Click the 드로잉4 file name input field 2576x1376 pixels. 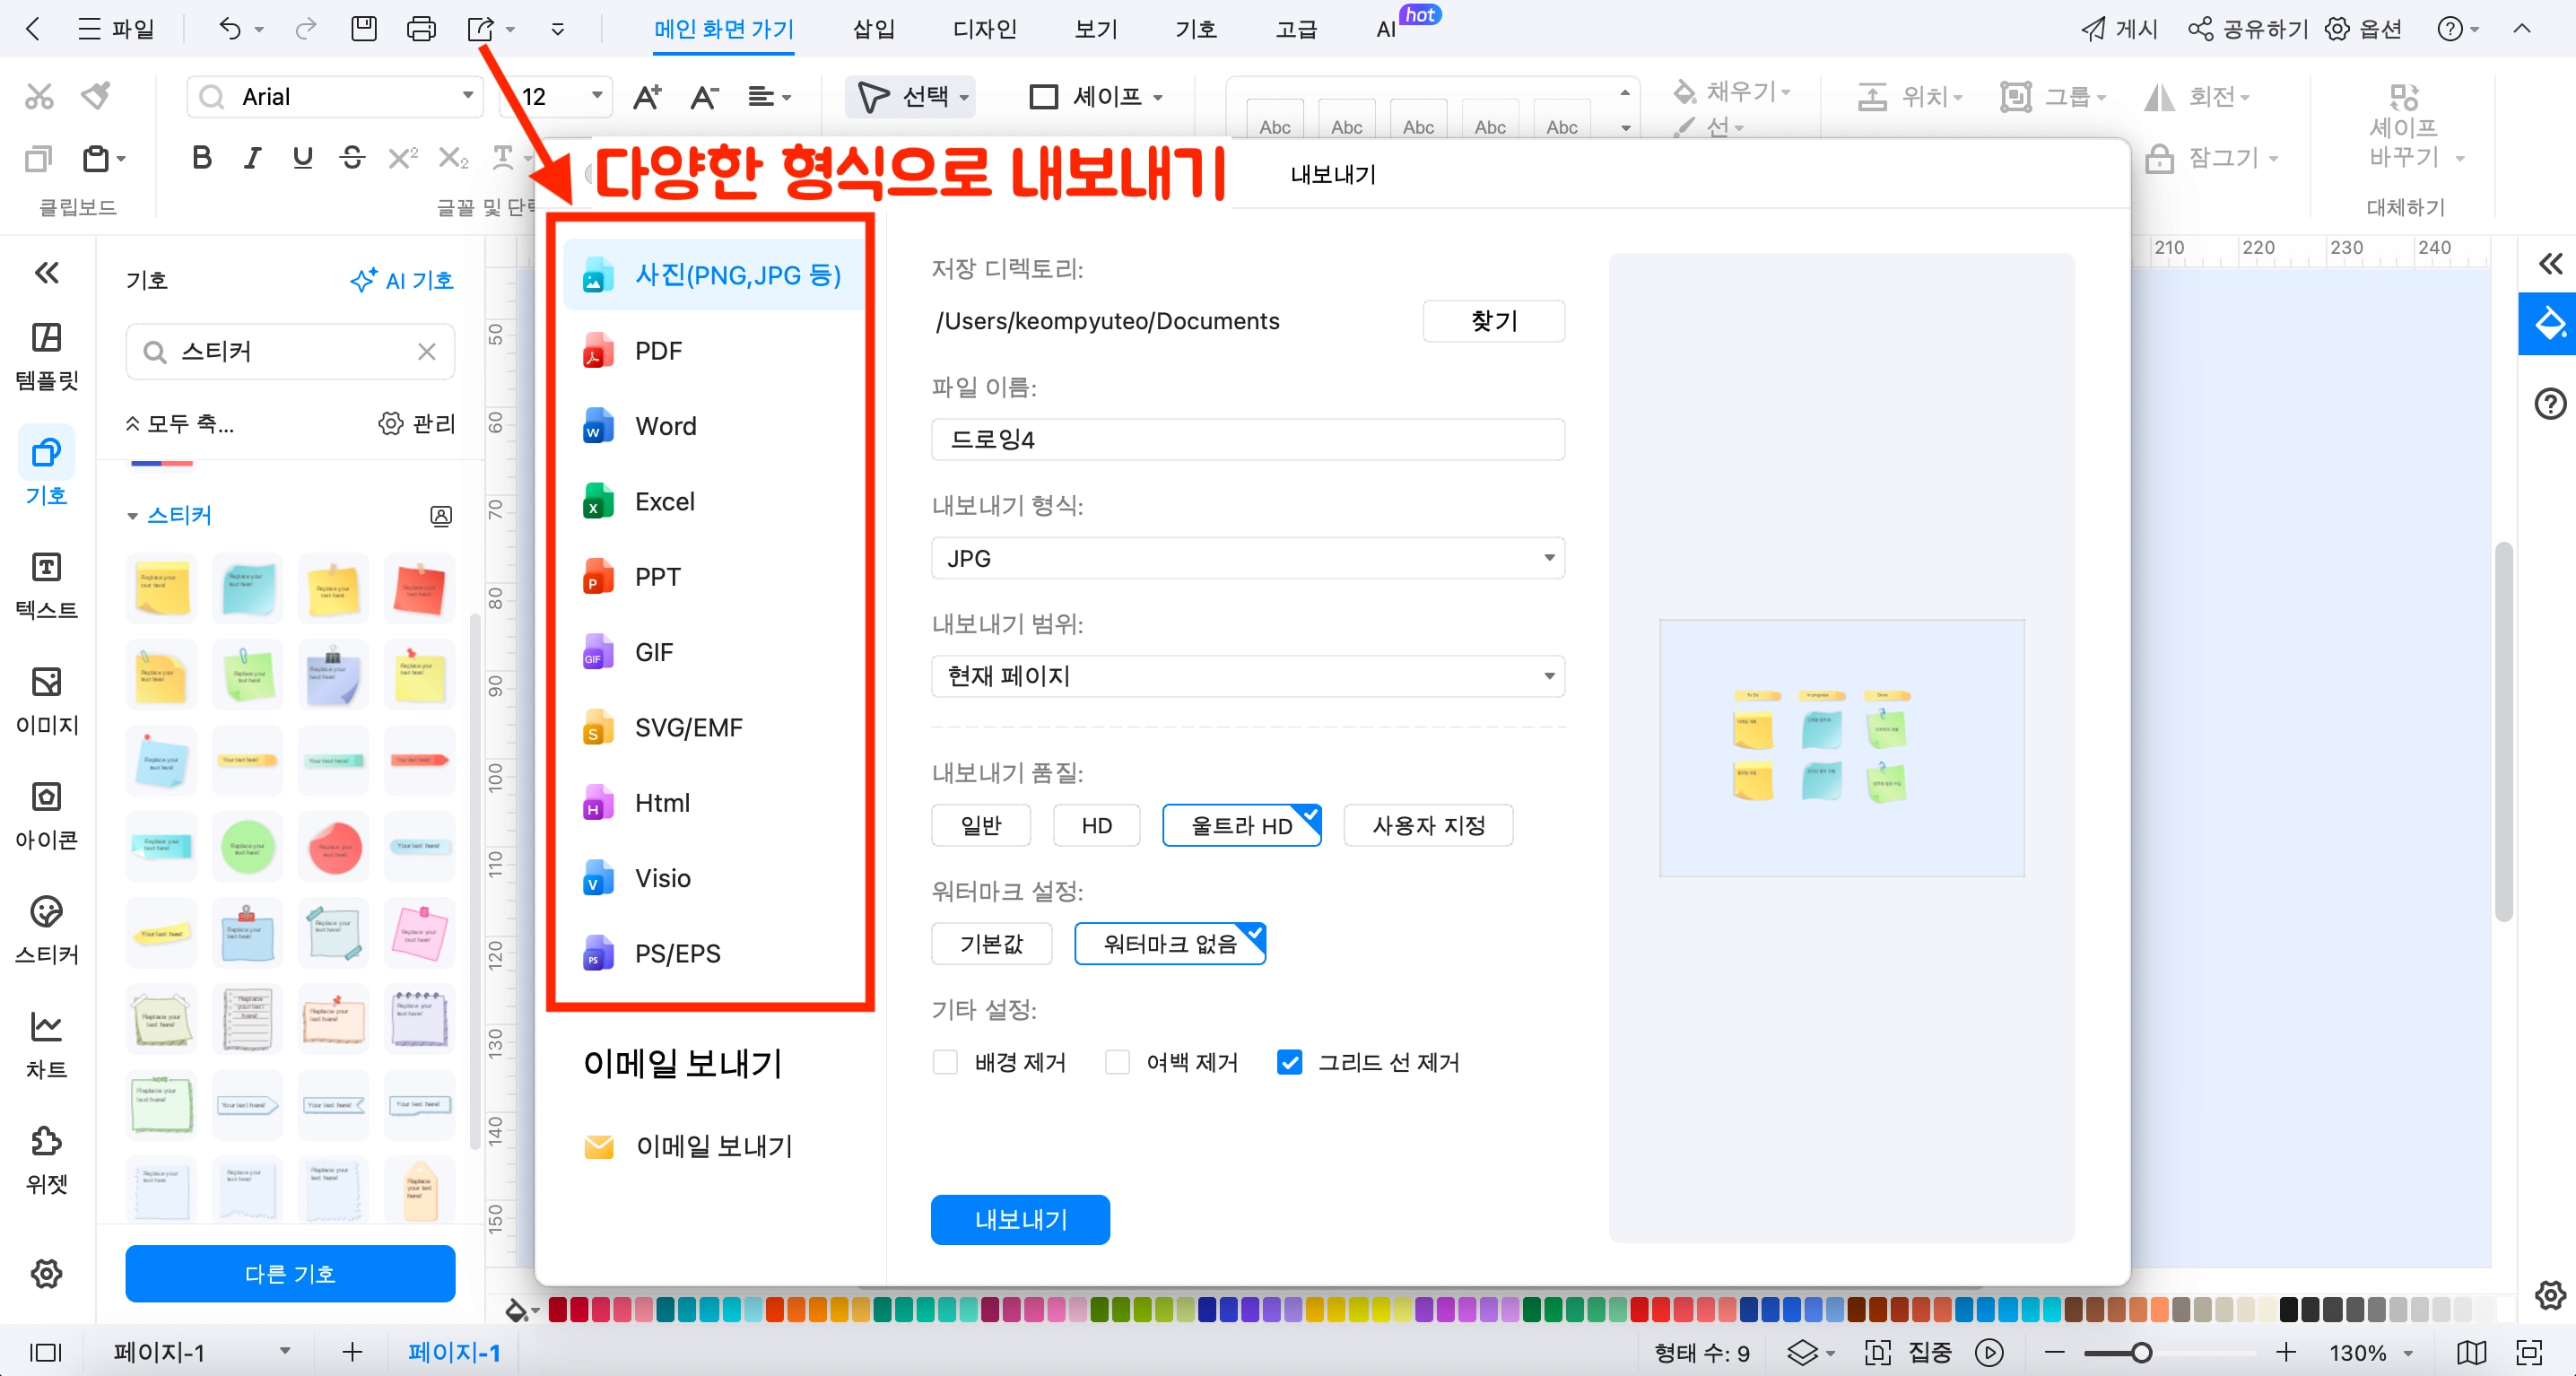click(x=1246, y=439)
